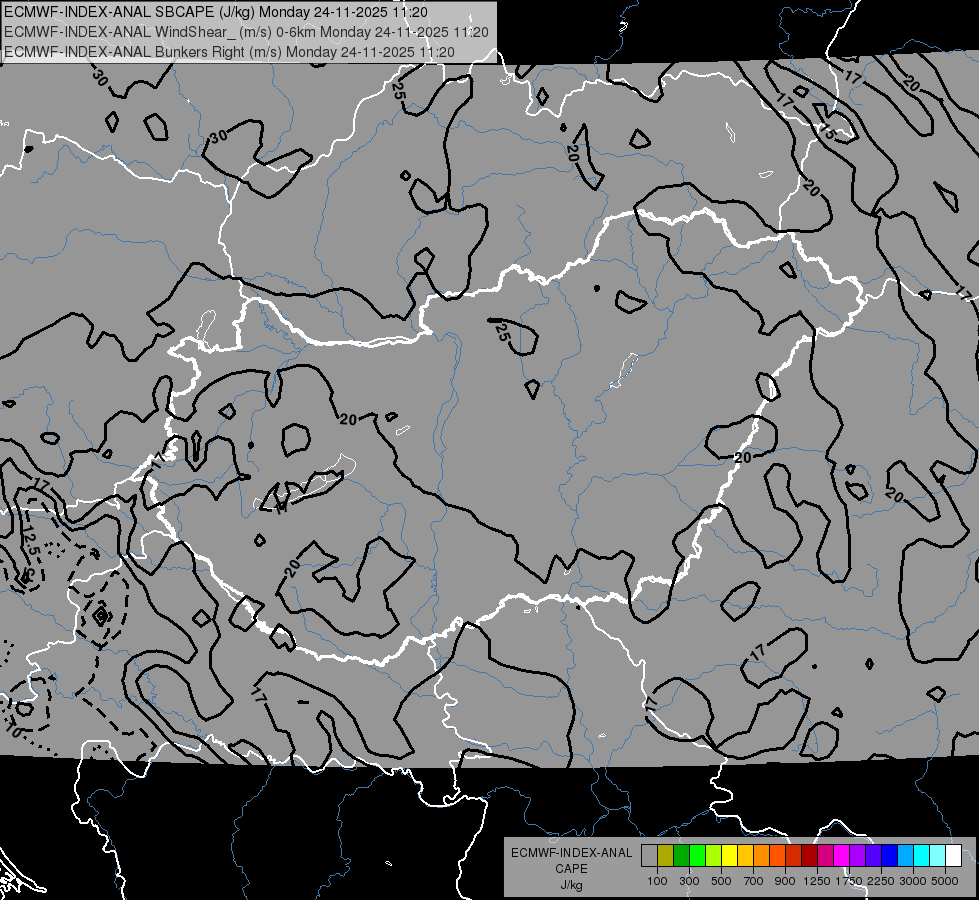Click the gray CAPE legend swatch
The width and height of the screenshot is (979, 900).
coord(649,856)
